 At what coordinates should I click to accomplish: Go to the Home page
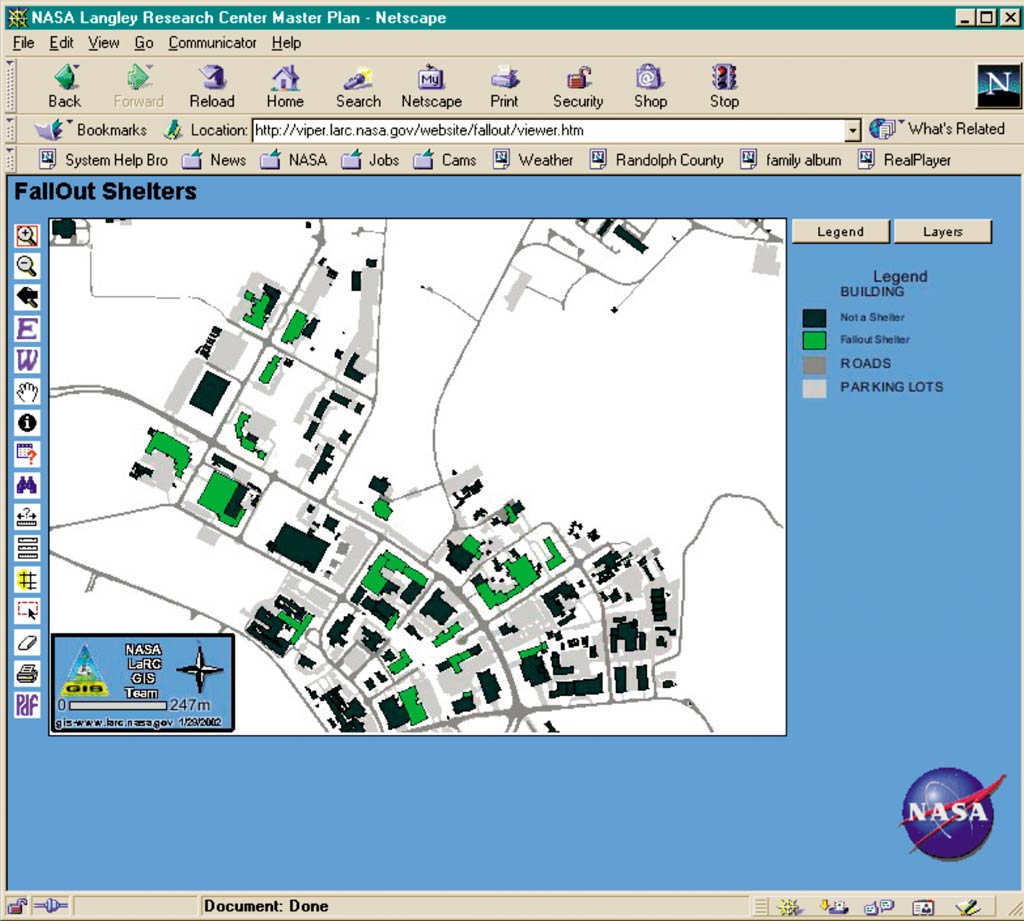(285, 86)
